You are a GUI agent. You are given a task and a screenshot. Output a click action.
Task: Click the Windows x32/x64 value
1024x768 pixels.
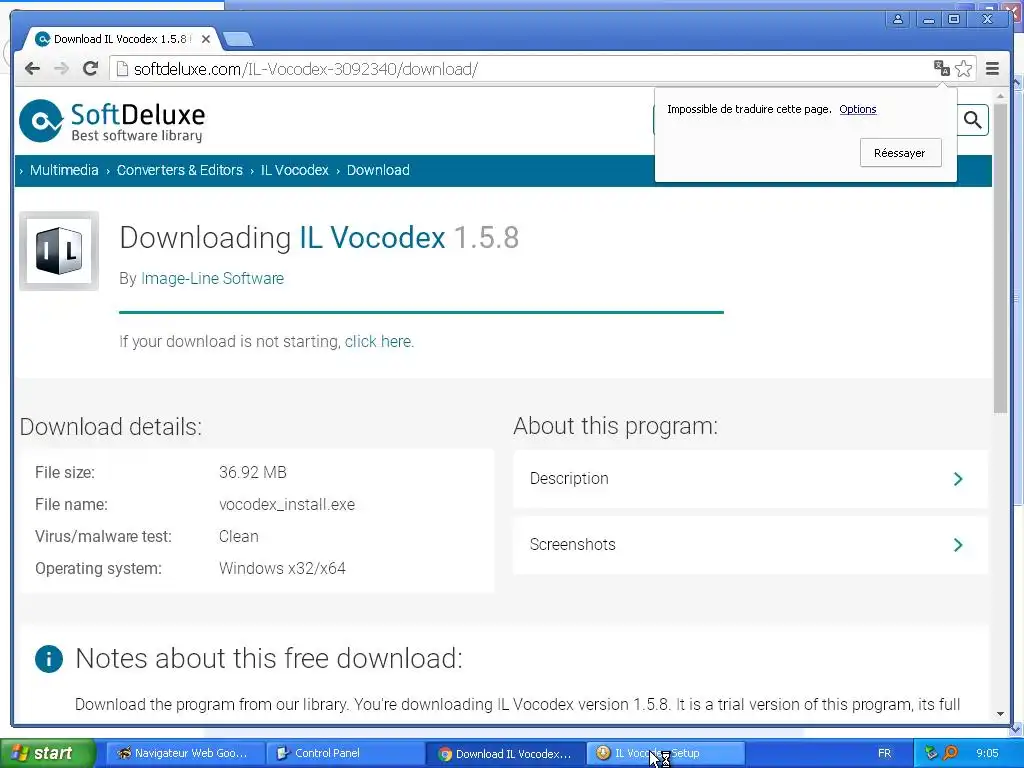point(282,569)
